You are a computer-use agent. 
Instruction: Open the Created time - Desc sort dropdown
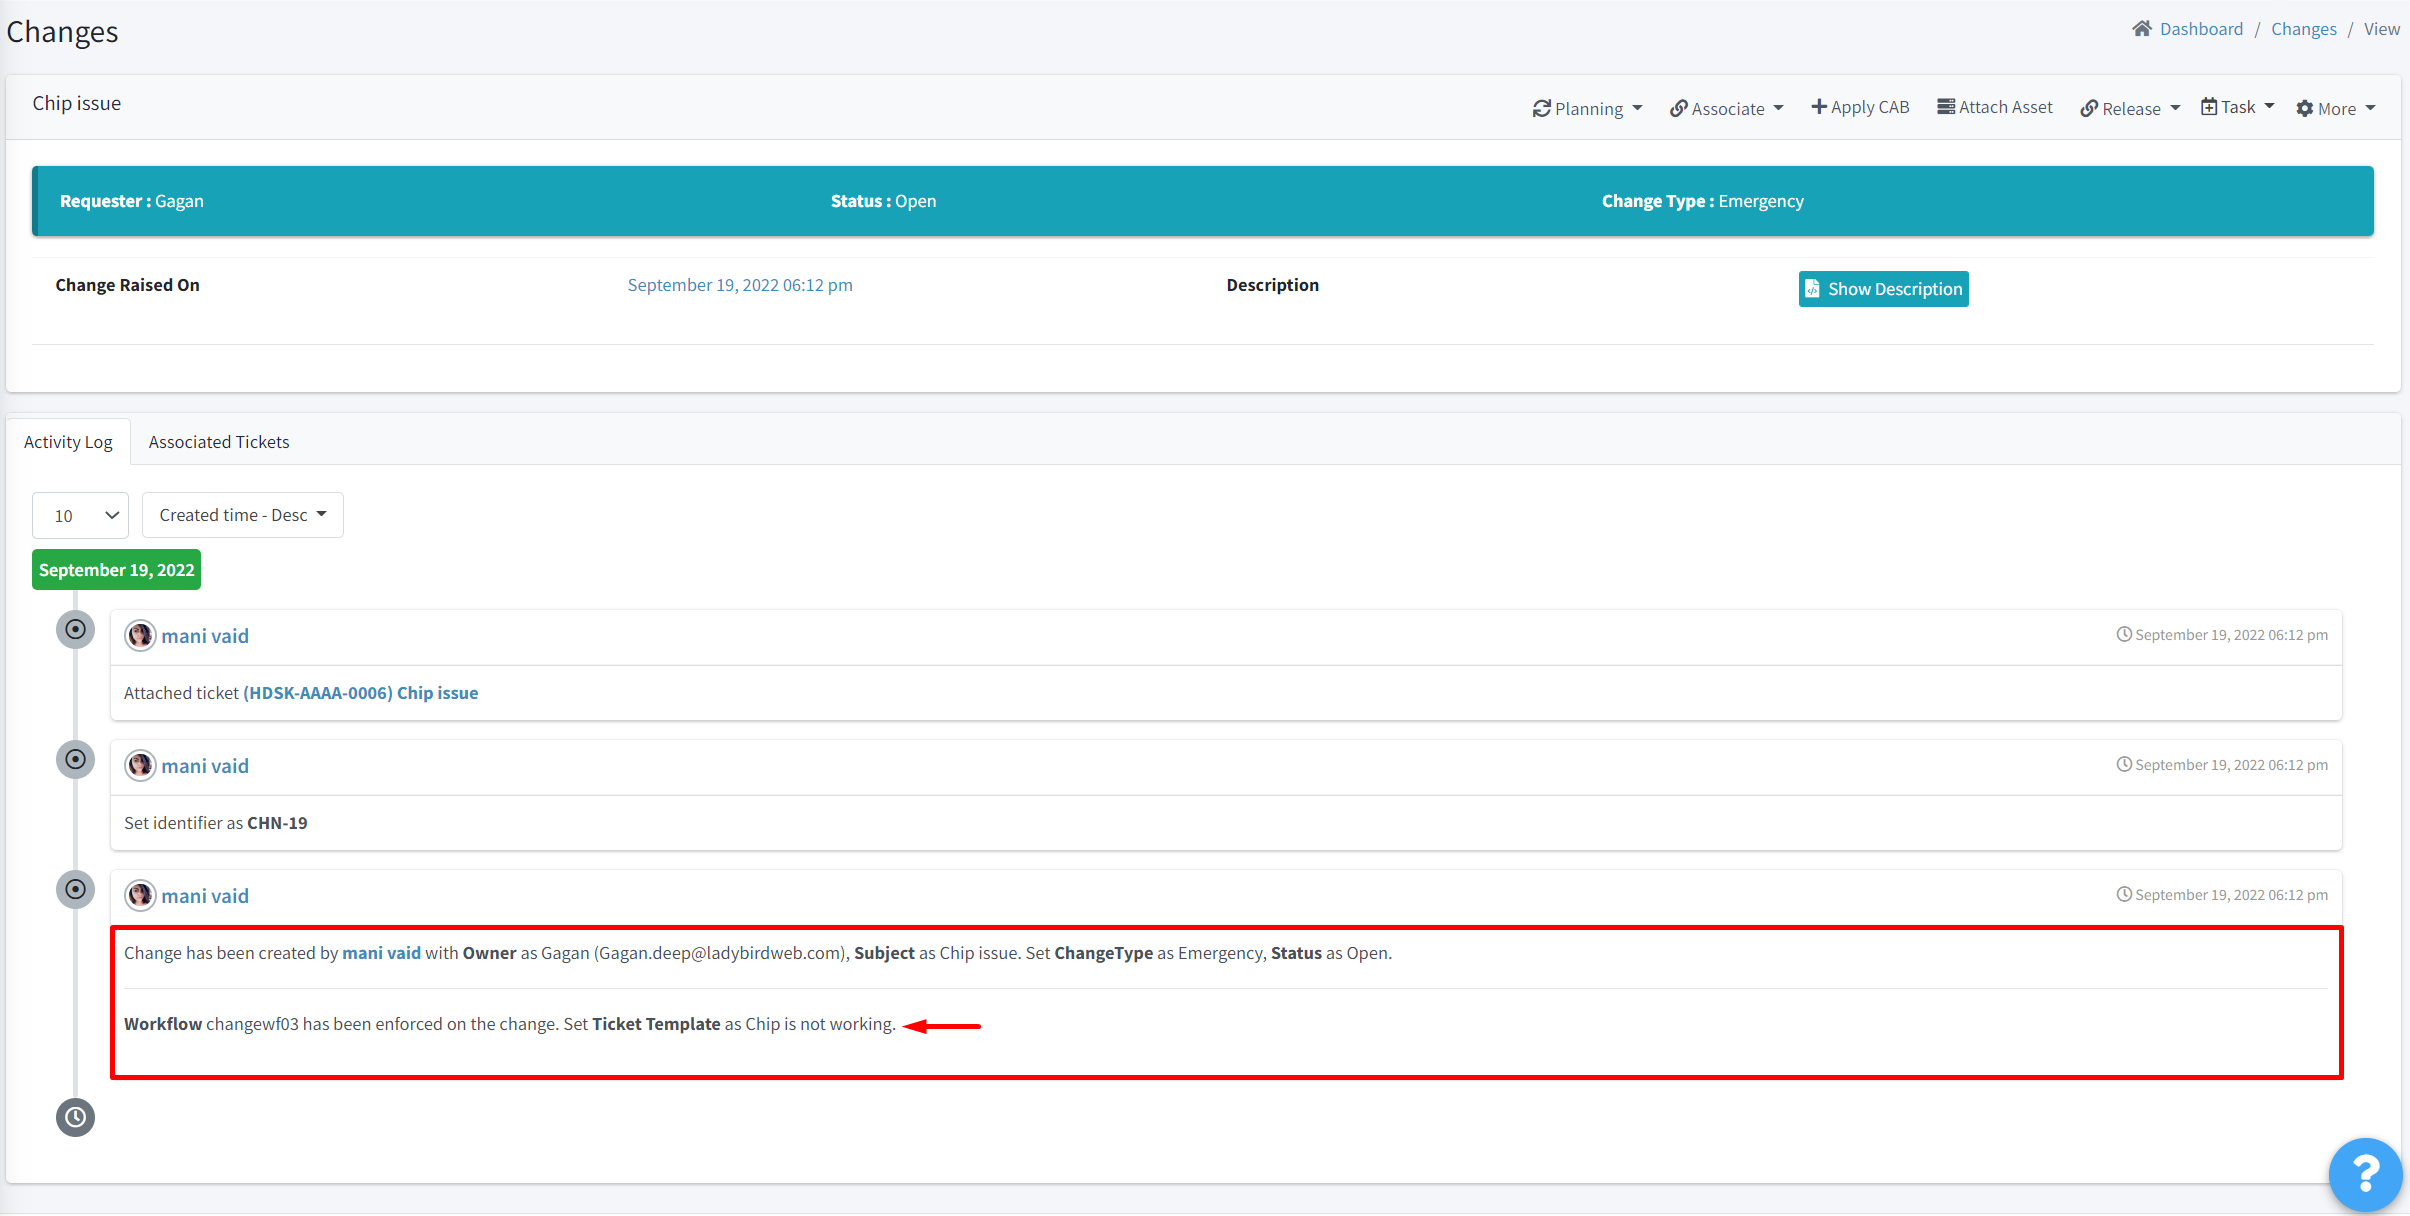coord(242,514)
